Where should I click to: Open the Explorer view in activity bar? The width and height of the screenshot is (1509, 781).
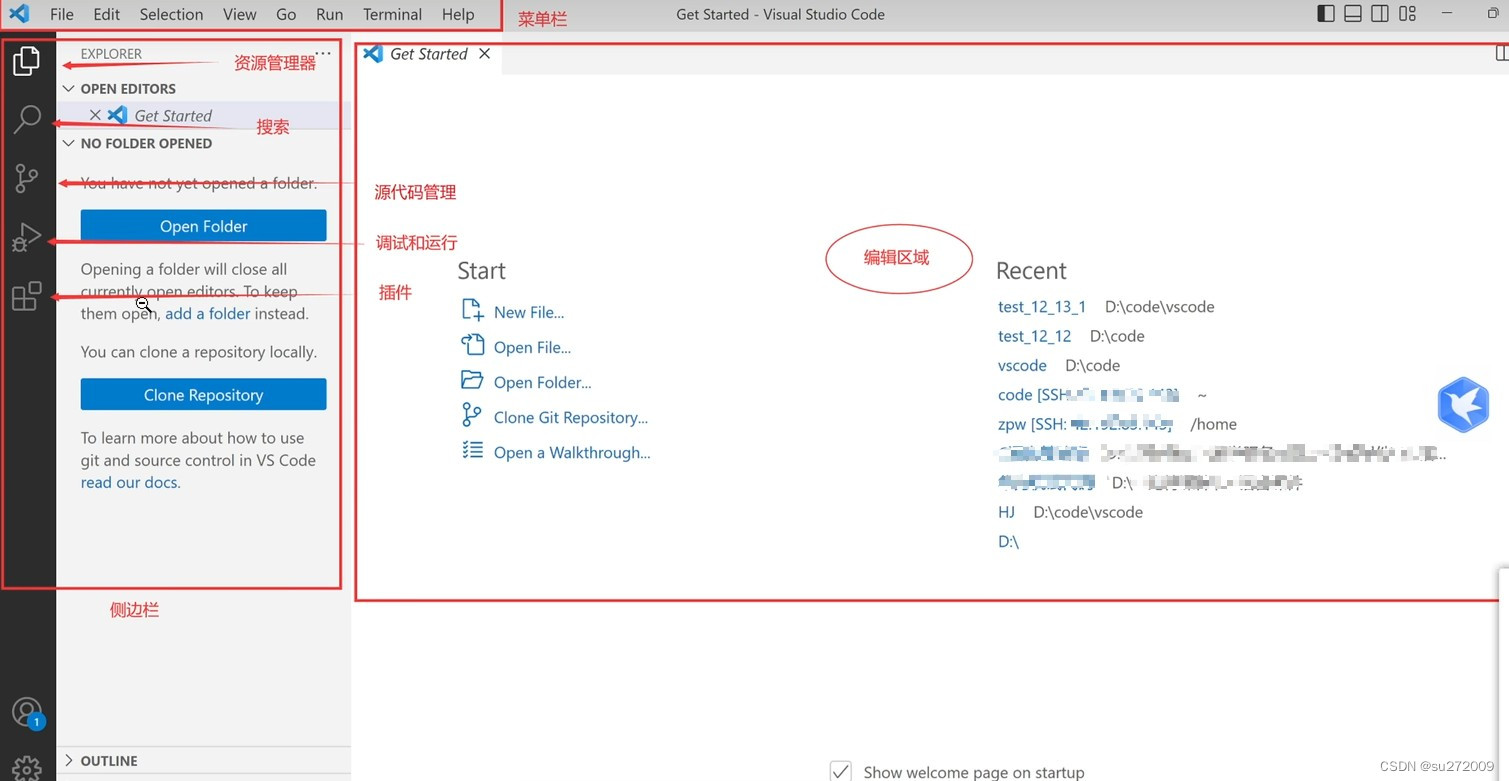(26, 62)
